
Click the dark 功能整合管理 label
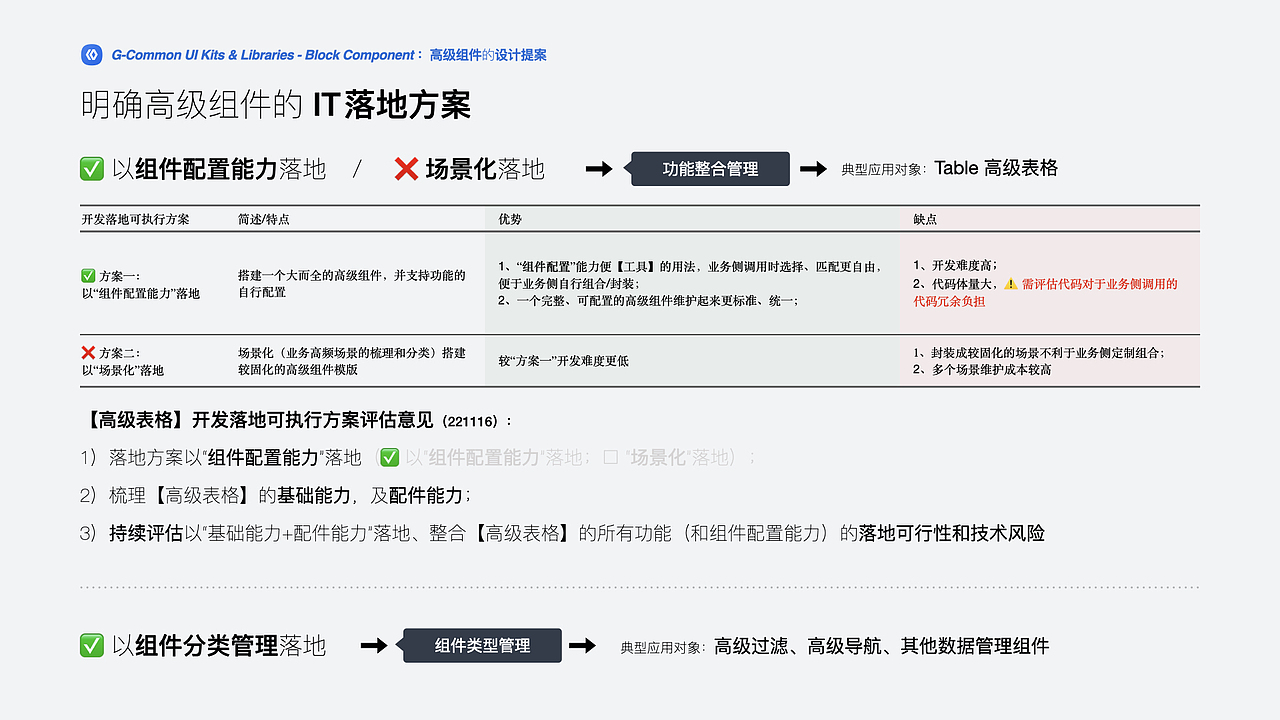(x=710, y=169)
